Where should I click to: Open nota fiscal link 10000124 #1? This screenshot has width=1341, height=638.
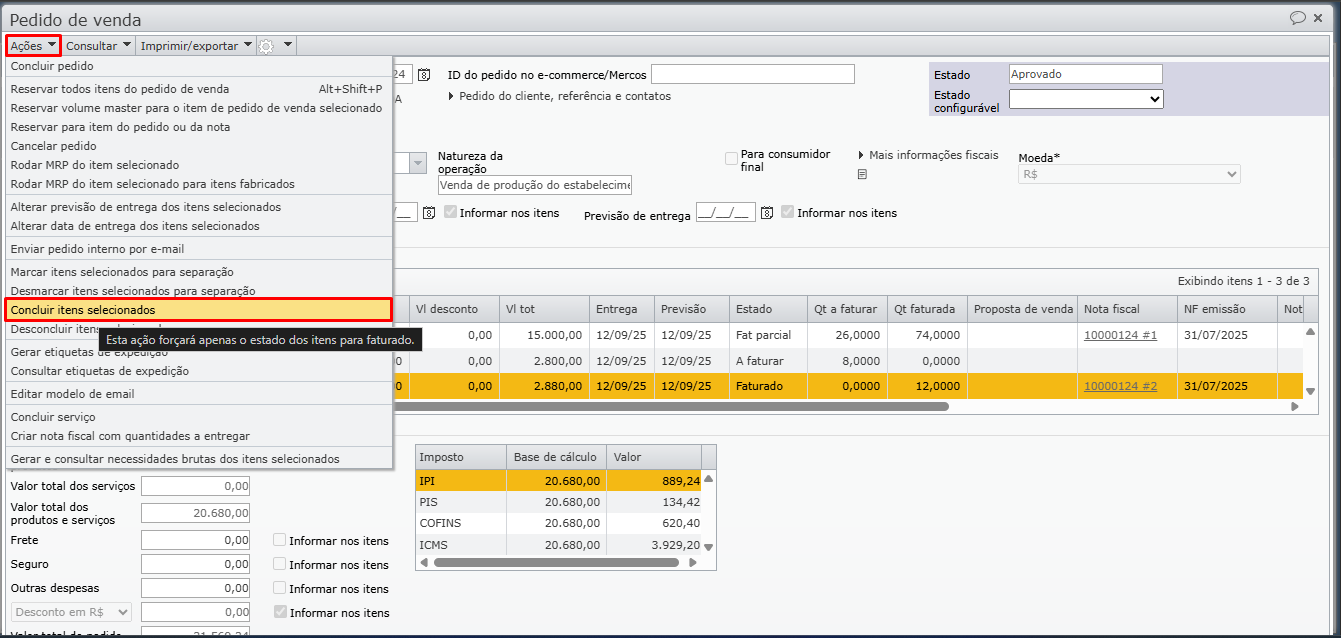(x=1120, y=335)
